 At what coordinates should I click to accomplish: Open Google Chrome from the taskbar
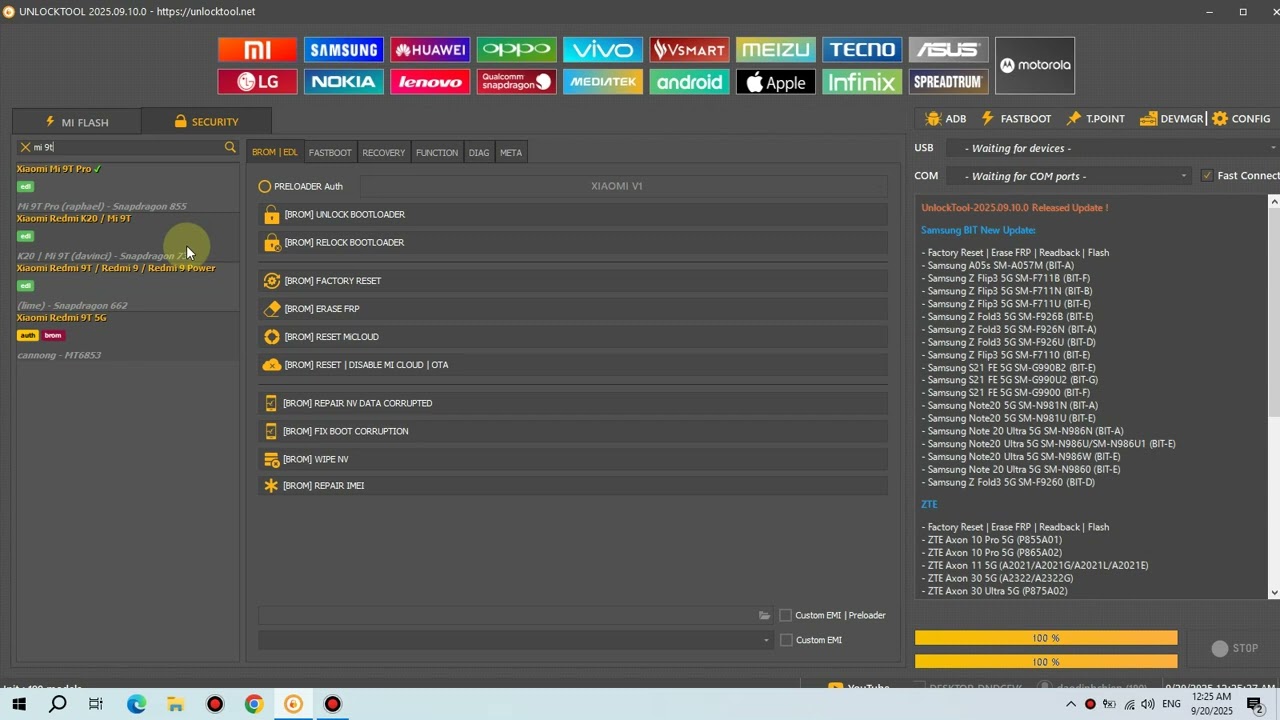tap(254, 704)
